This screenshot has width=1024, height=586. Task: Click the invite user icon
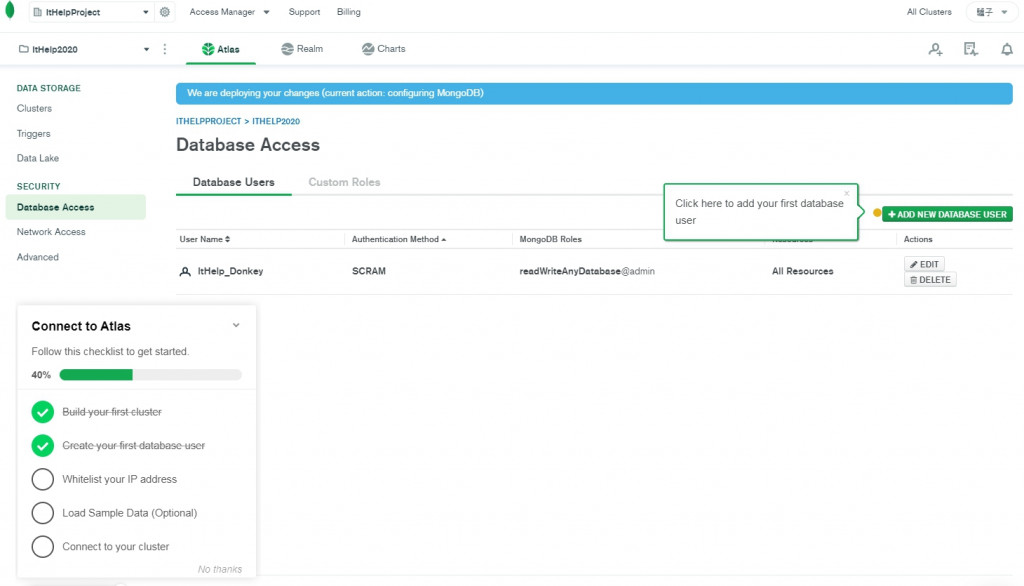(935, 49)
